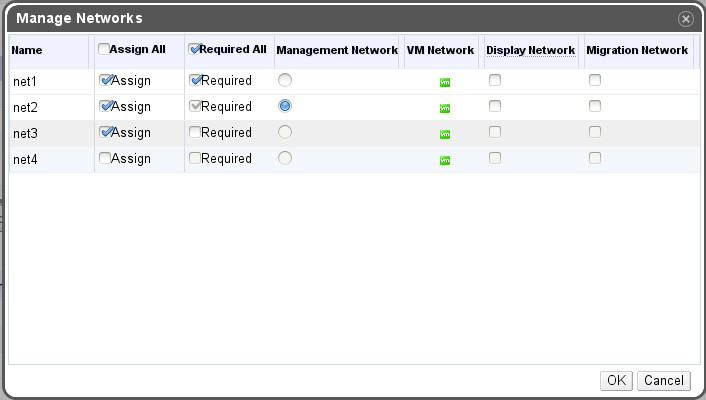Screen dimensions: 706x400
Task: Click the Name column header
Action: 26,50
